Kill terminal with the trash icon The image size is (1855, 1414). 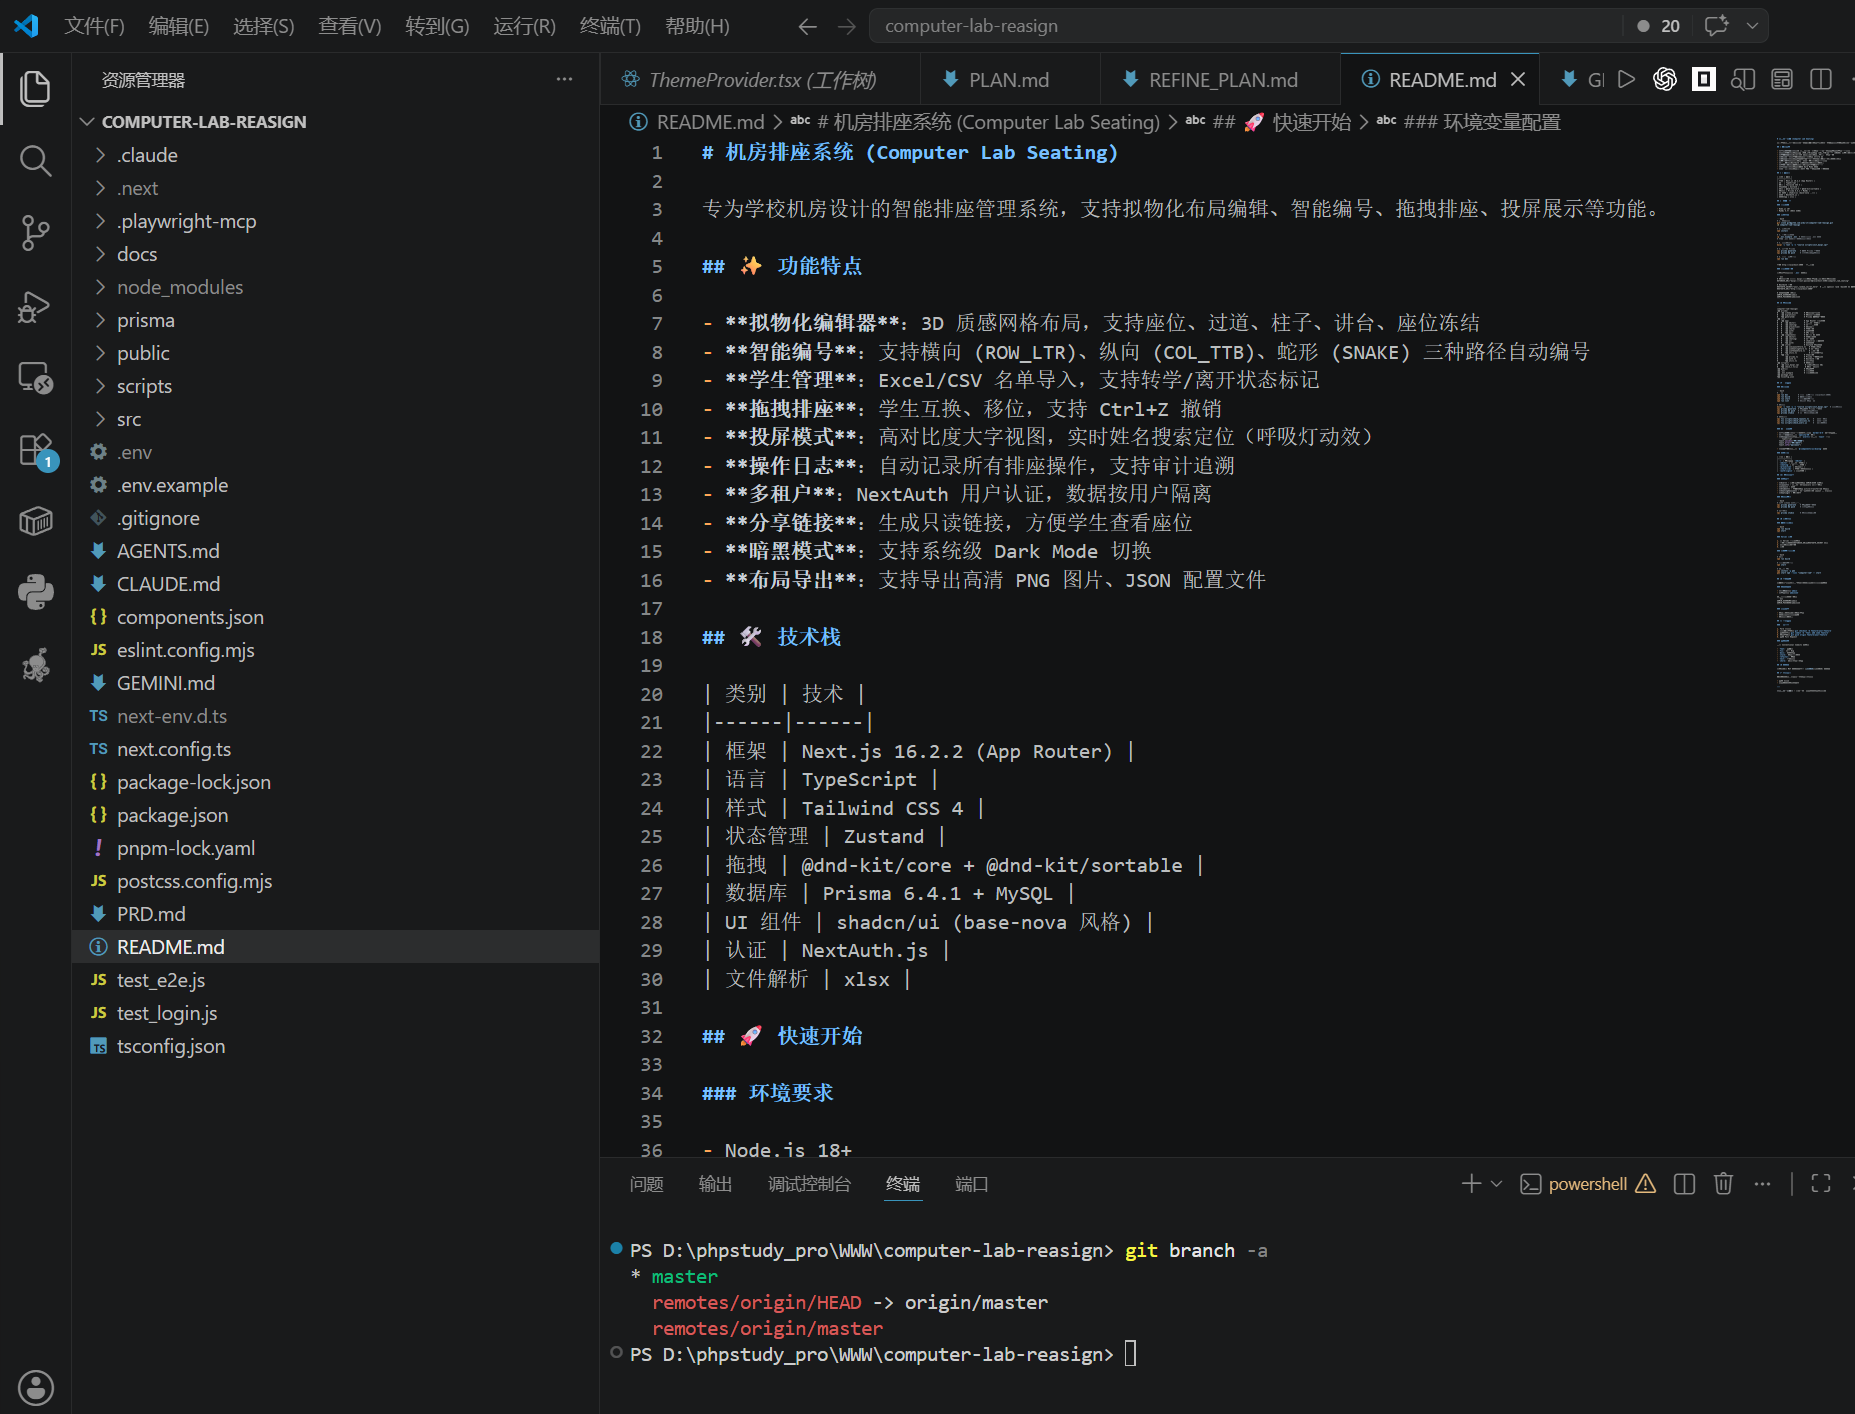1723,1184
